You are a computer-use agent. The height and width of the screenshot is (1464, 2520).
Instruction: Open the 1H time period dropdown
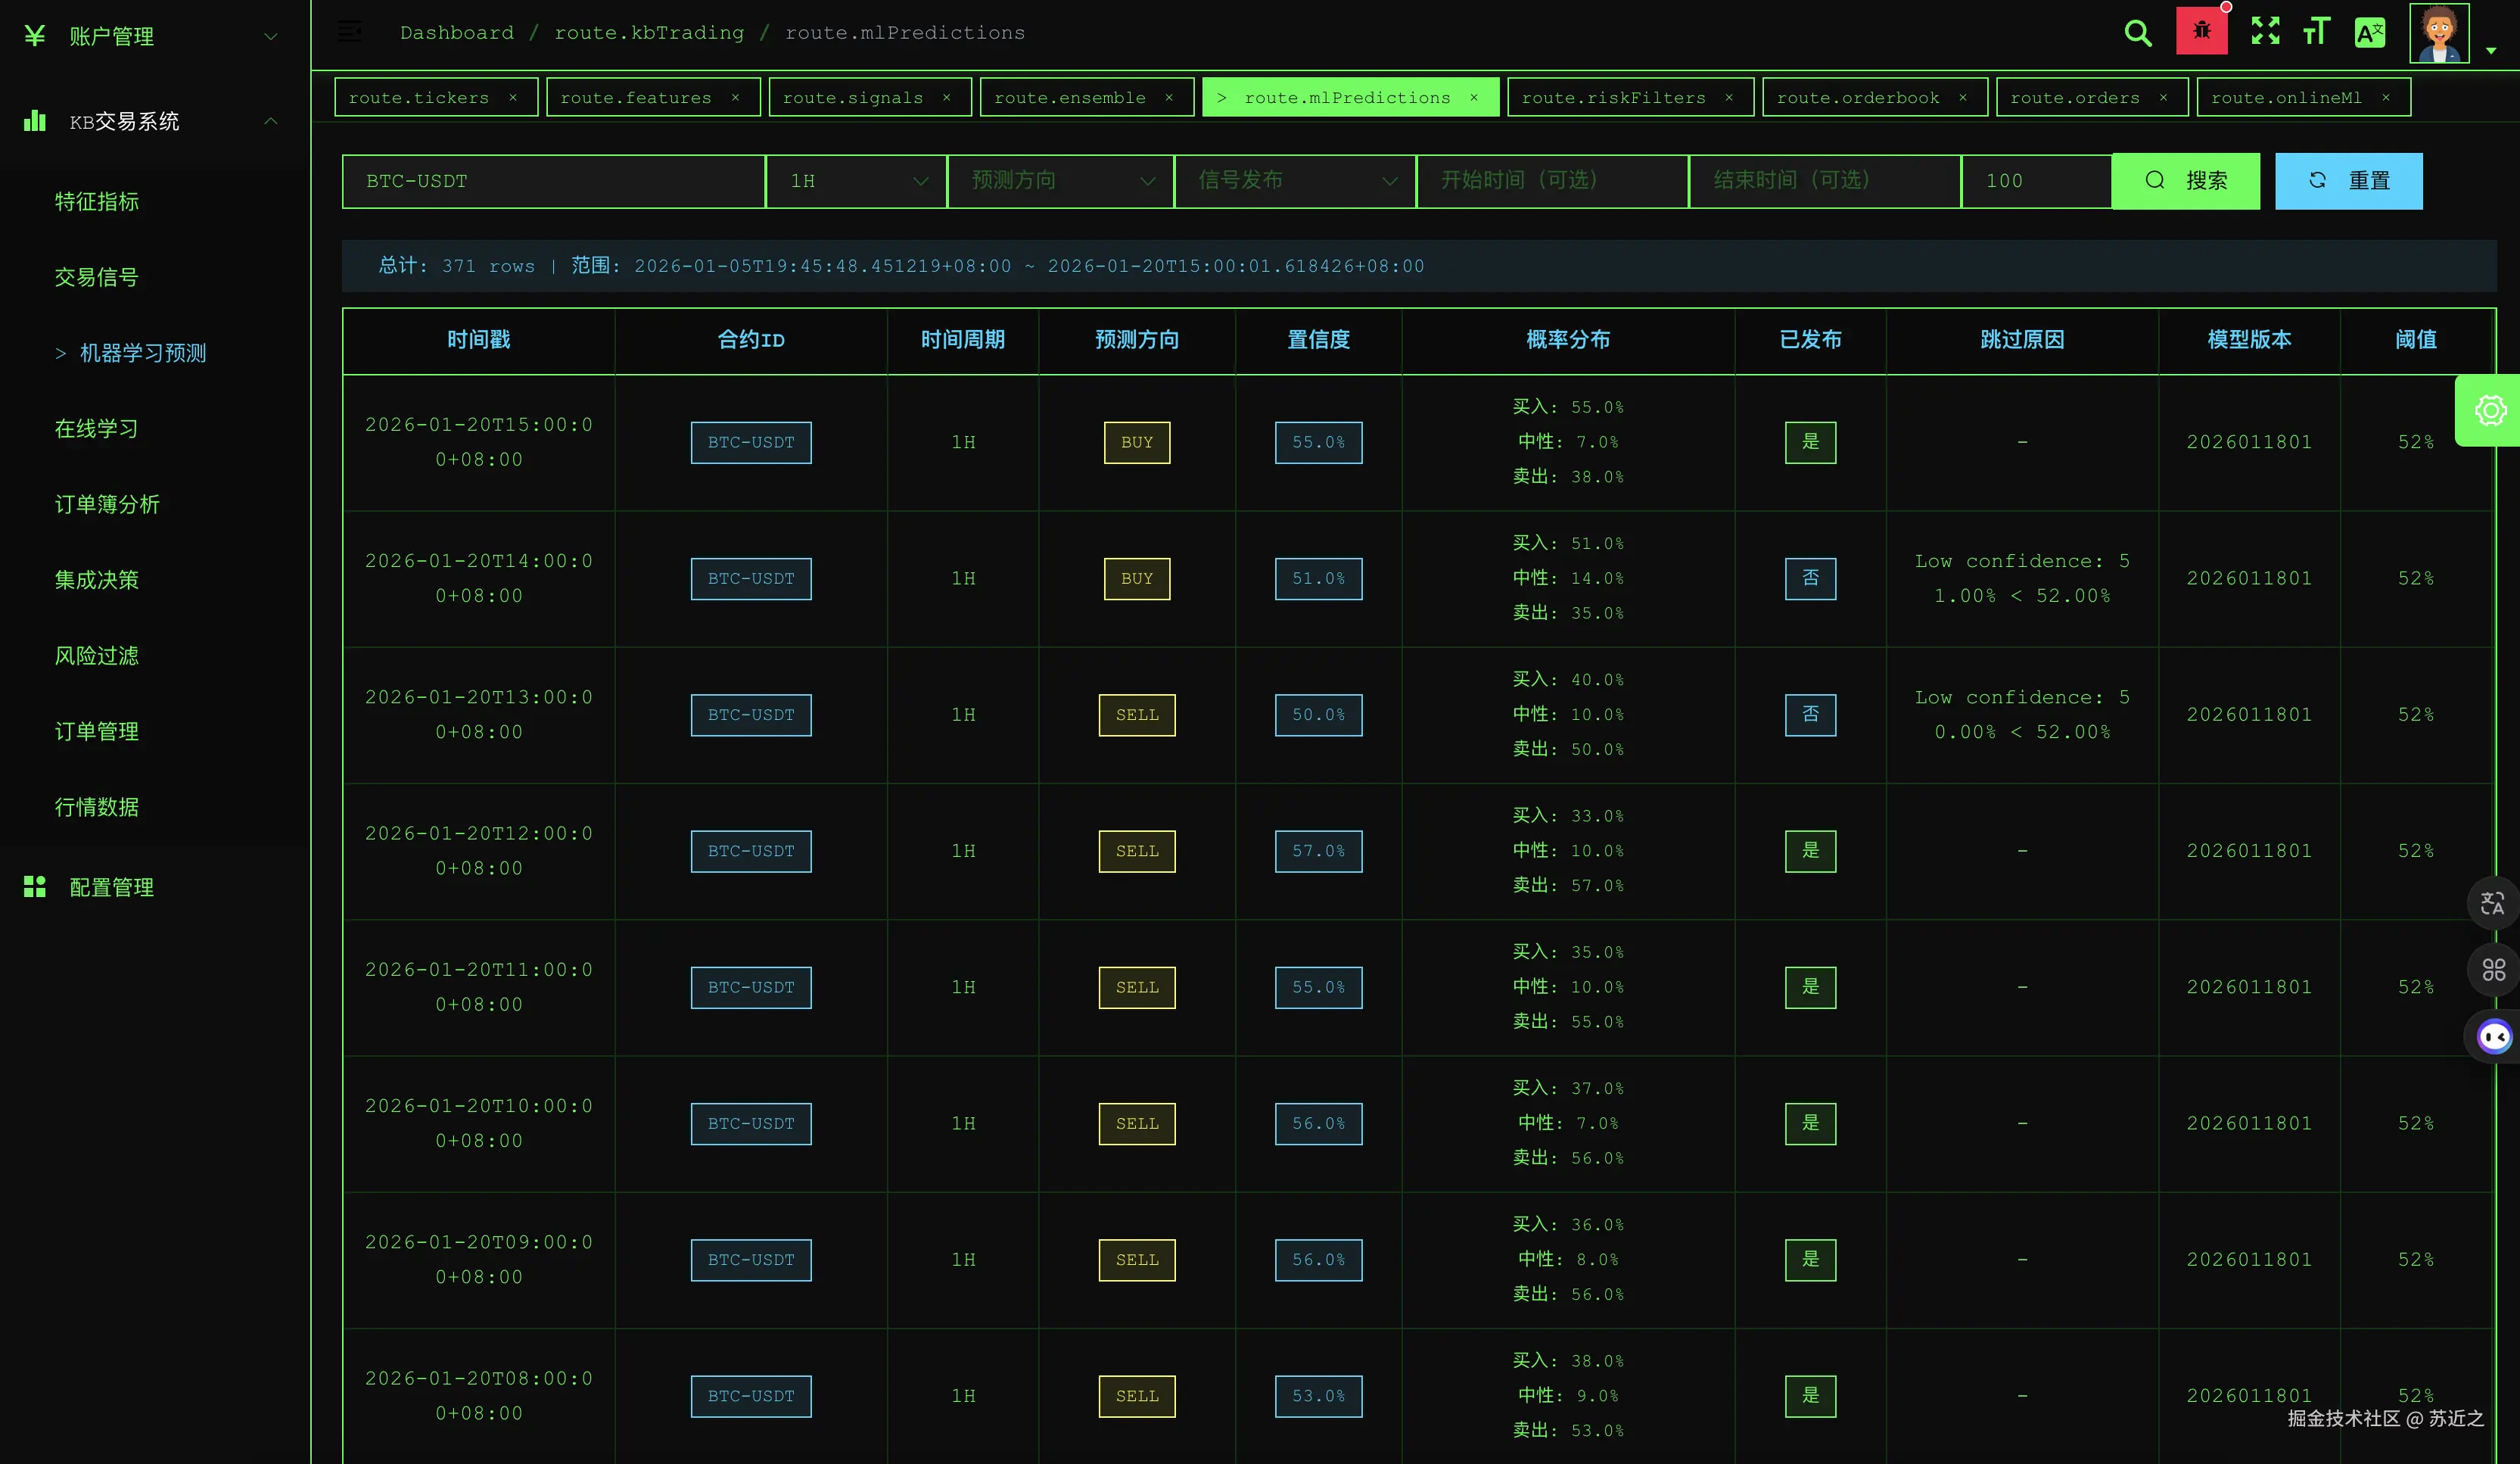(856, 181)
